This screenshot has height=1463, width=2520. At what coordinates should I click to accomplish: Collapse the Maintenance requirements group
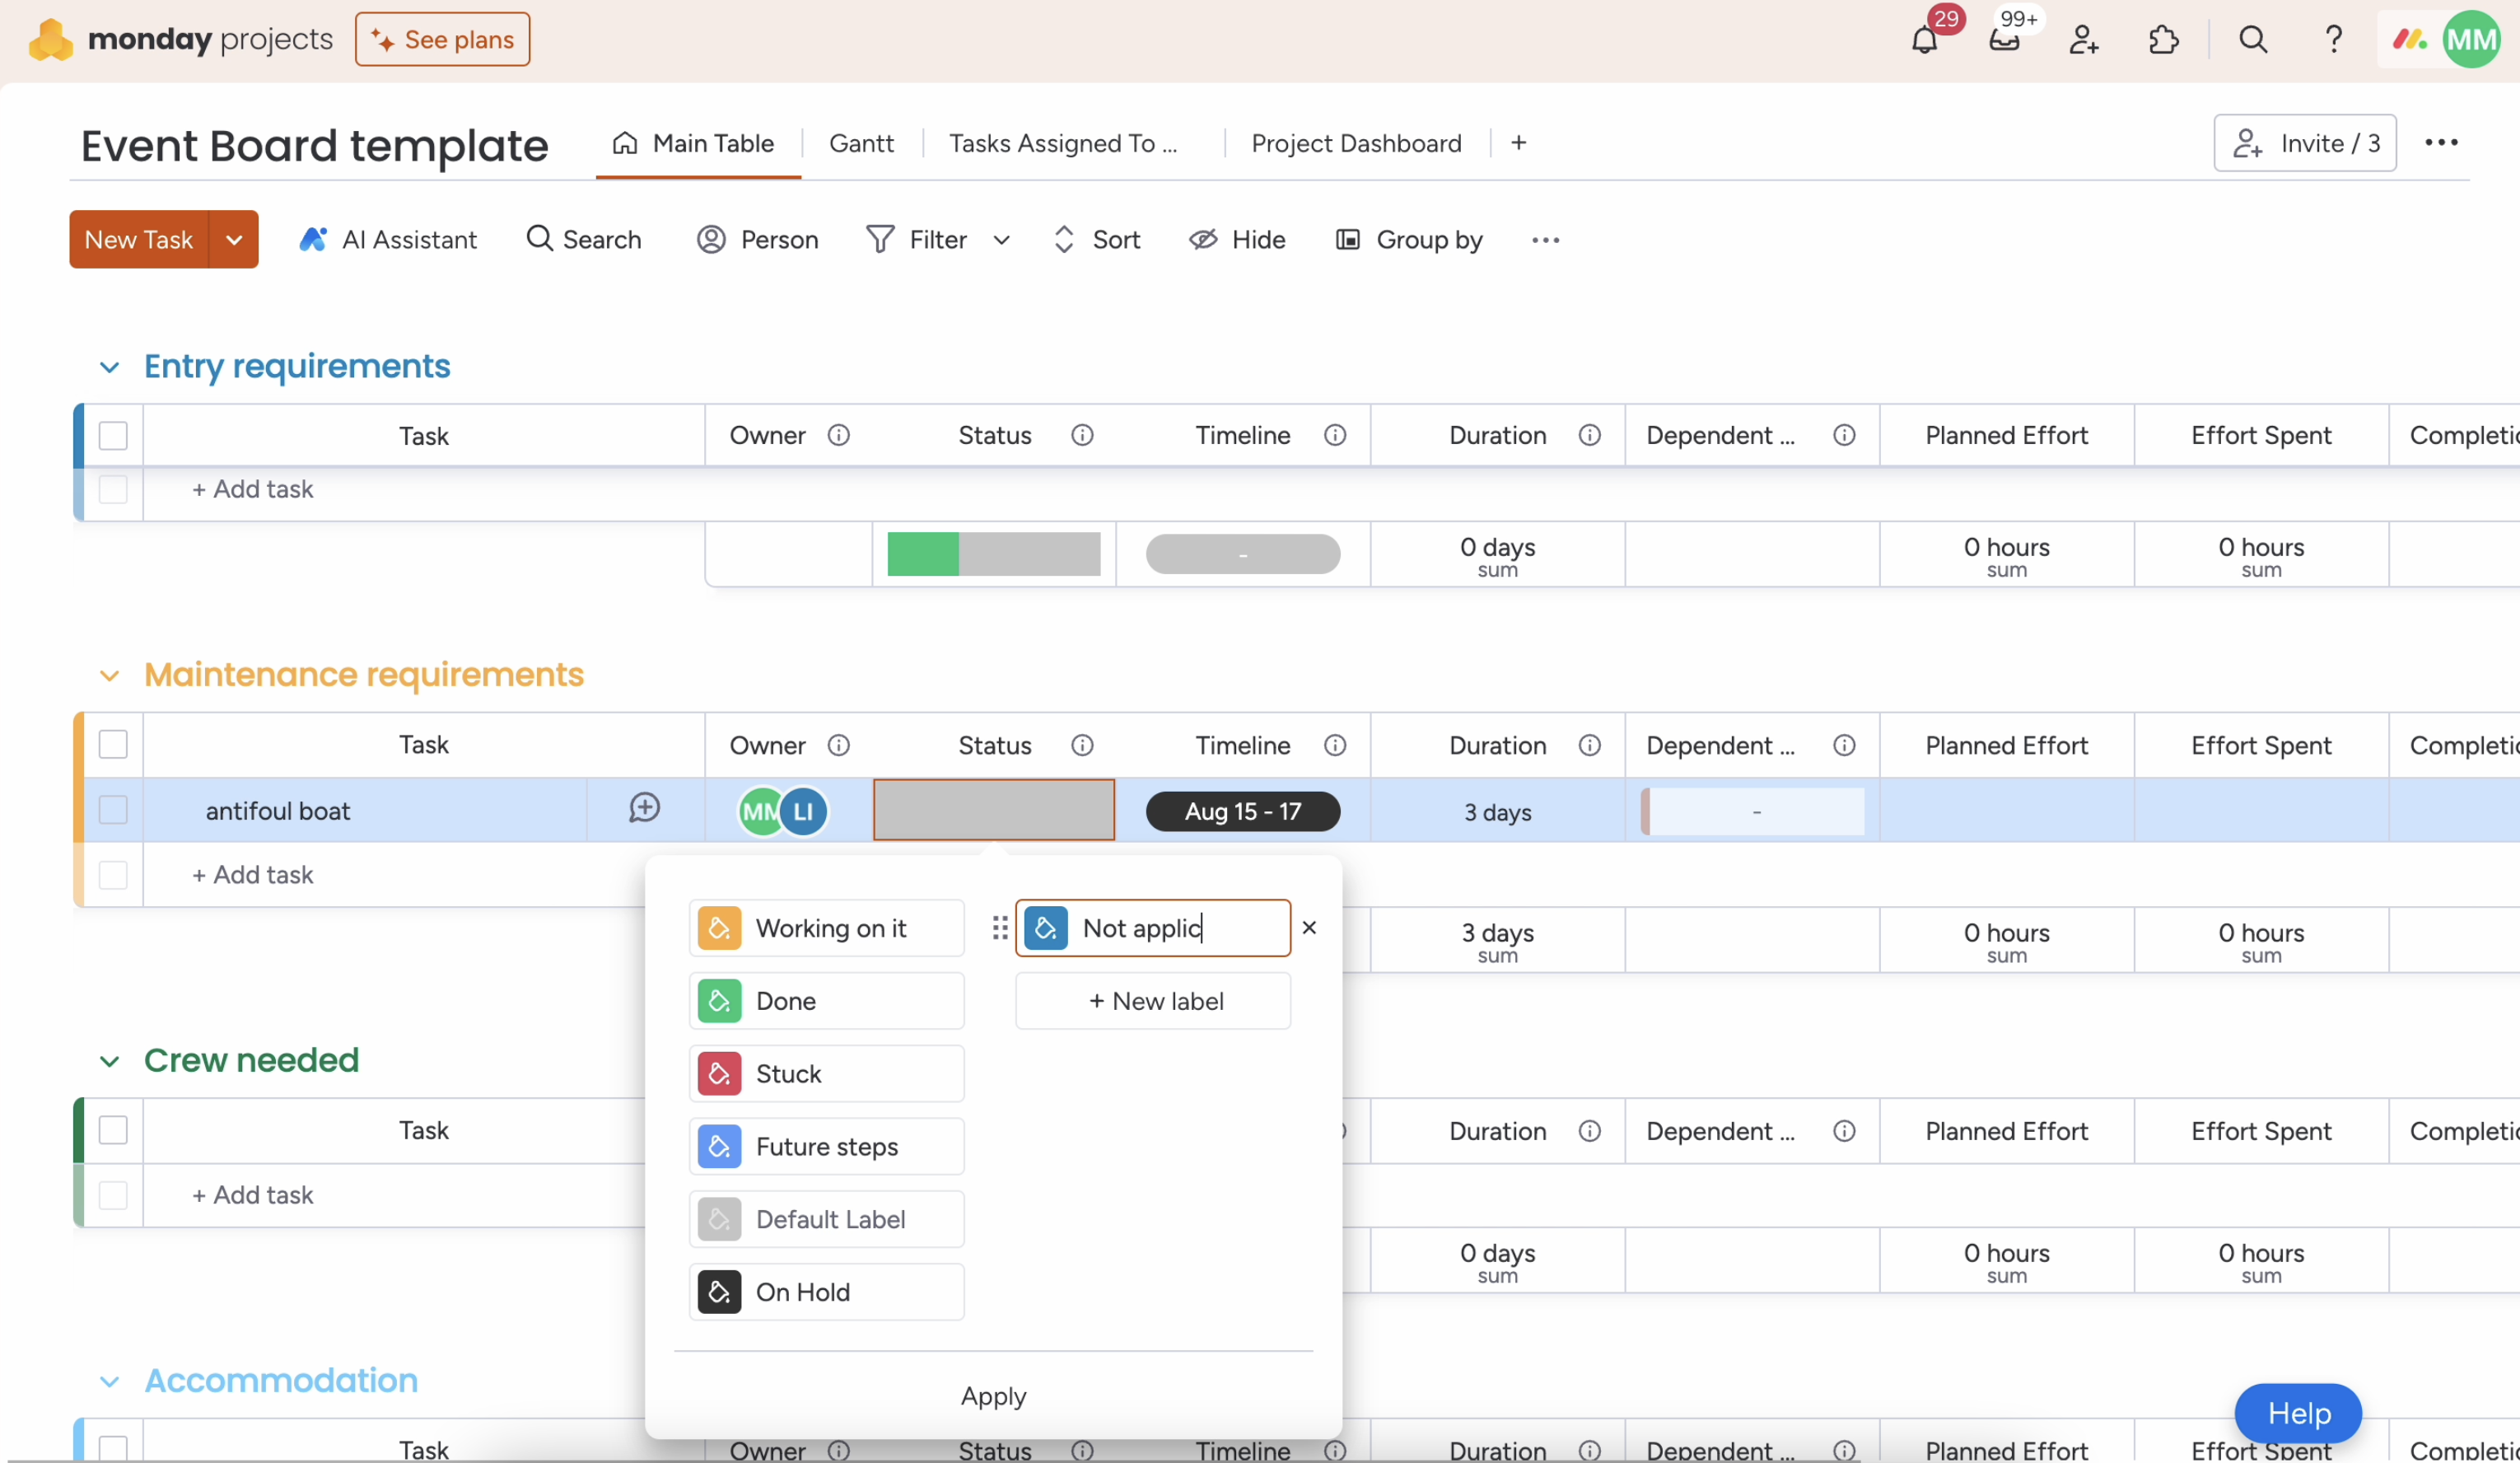(x=109, y=676)
